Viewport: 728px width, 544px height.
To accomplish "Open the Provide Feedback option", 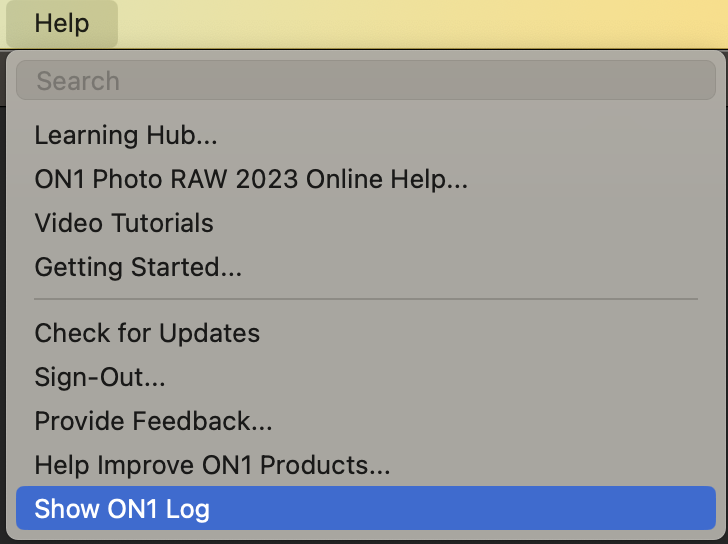I will tap(153, 421).
